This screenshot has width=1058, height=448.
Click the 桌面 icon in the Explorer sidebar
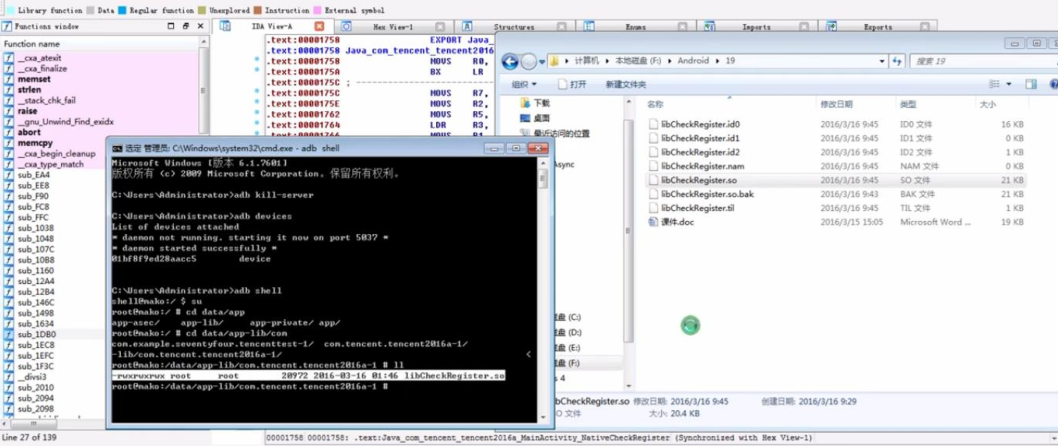pos(526,118)
